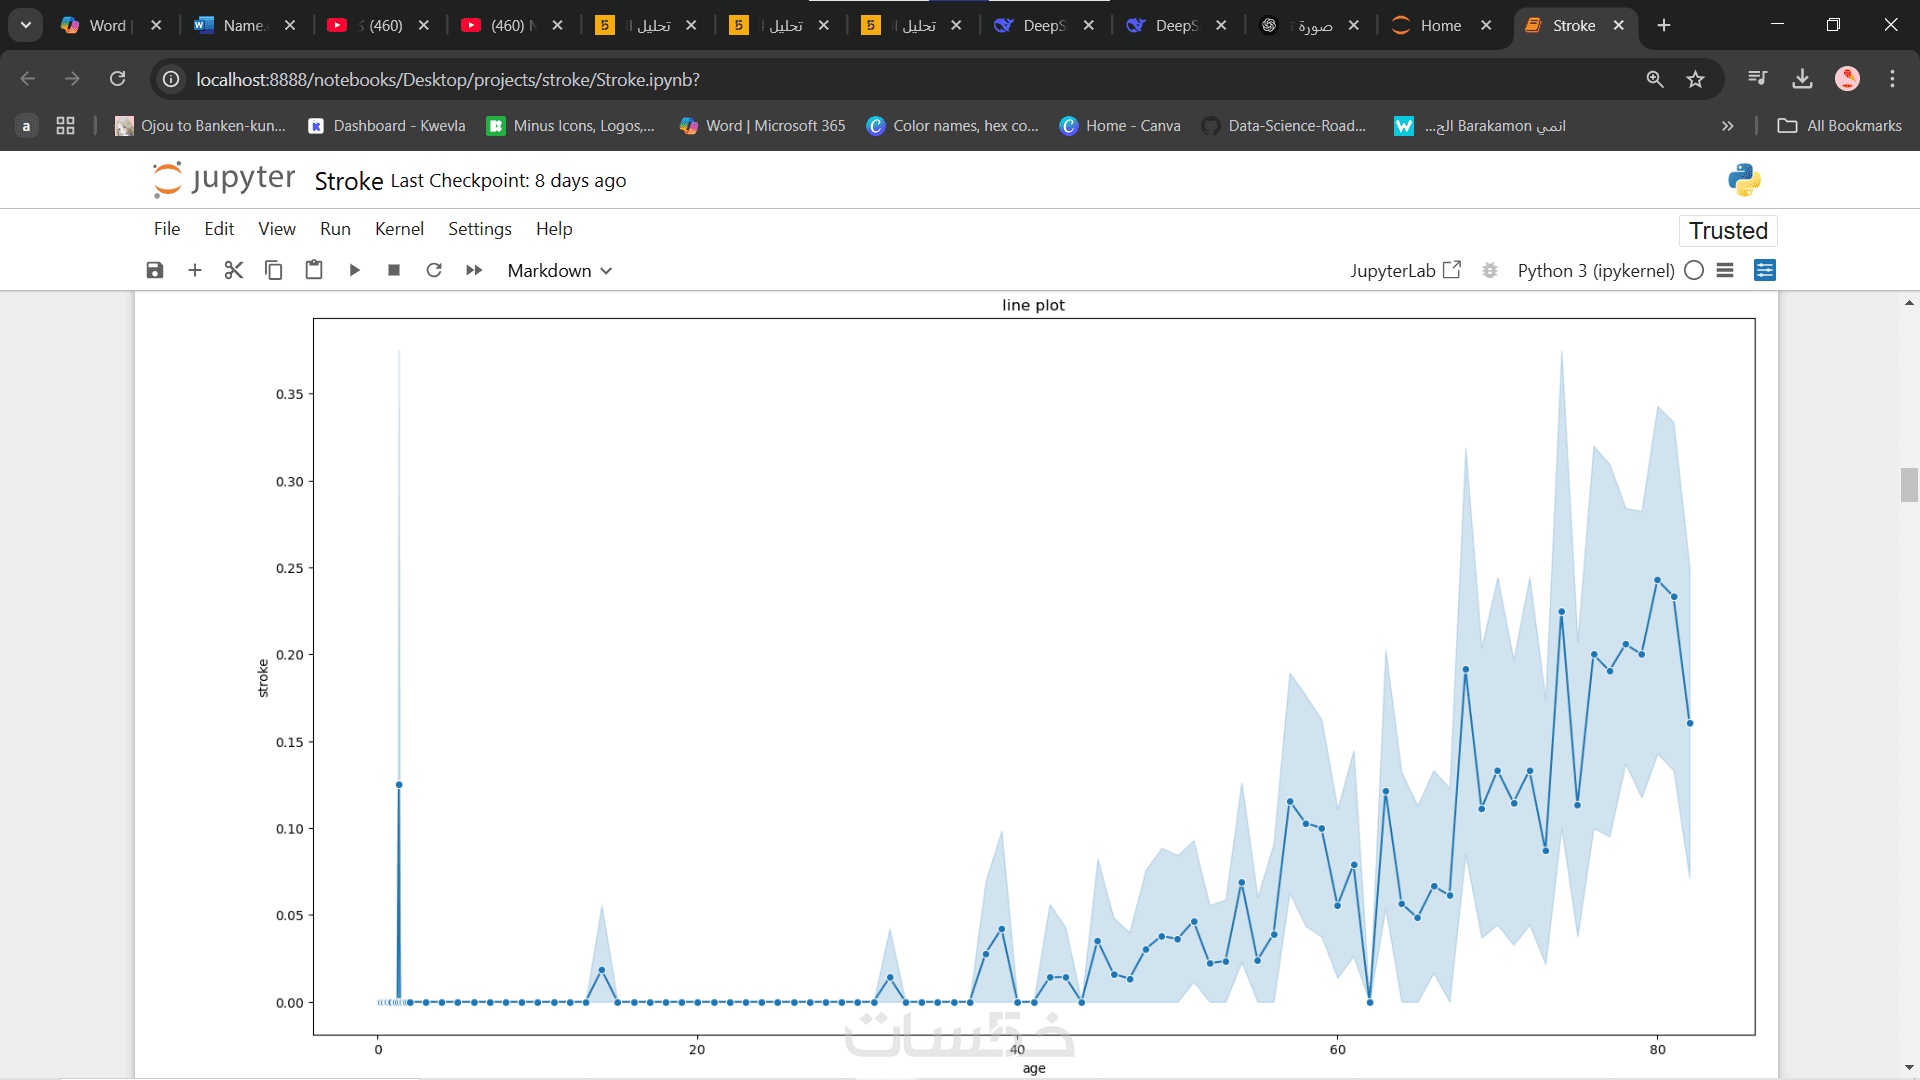Restart the kernel with the circular arrow icon
Screen dimensions: 1920x1080
[434, 270]
